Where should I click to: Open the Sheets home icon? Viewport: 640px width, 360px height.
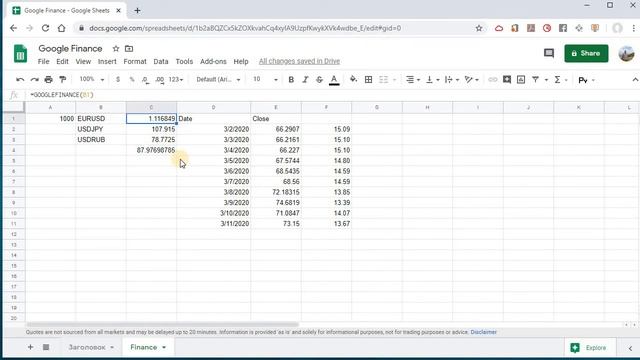pos(20,54)
